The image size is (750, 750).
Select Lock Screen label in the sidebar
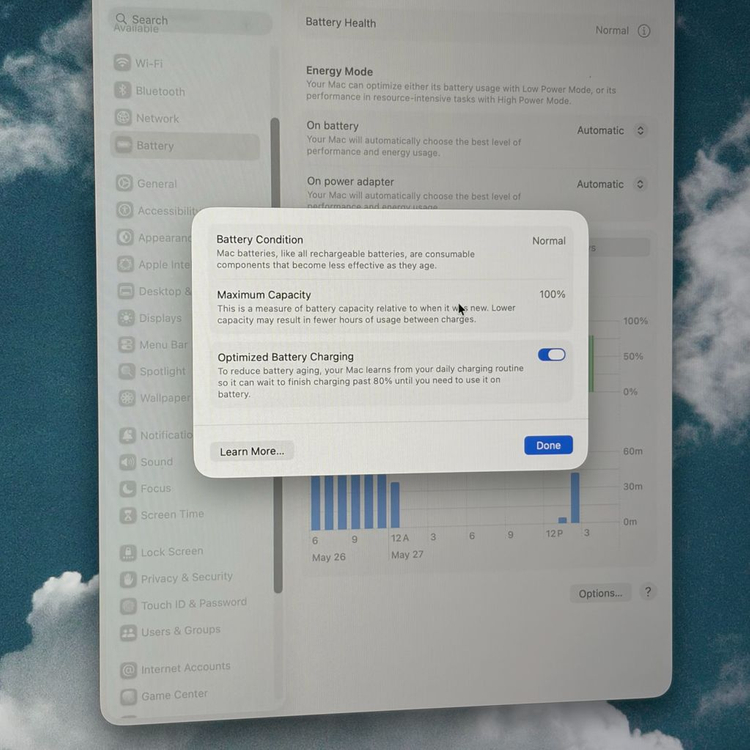pos(172,551)
